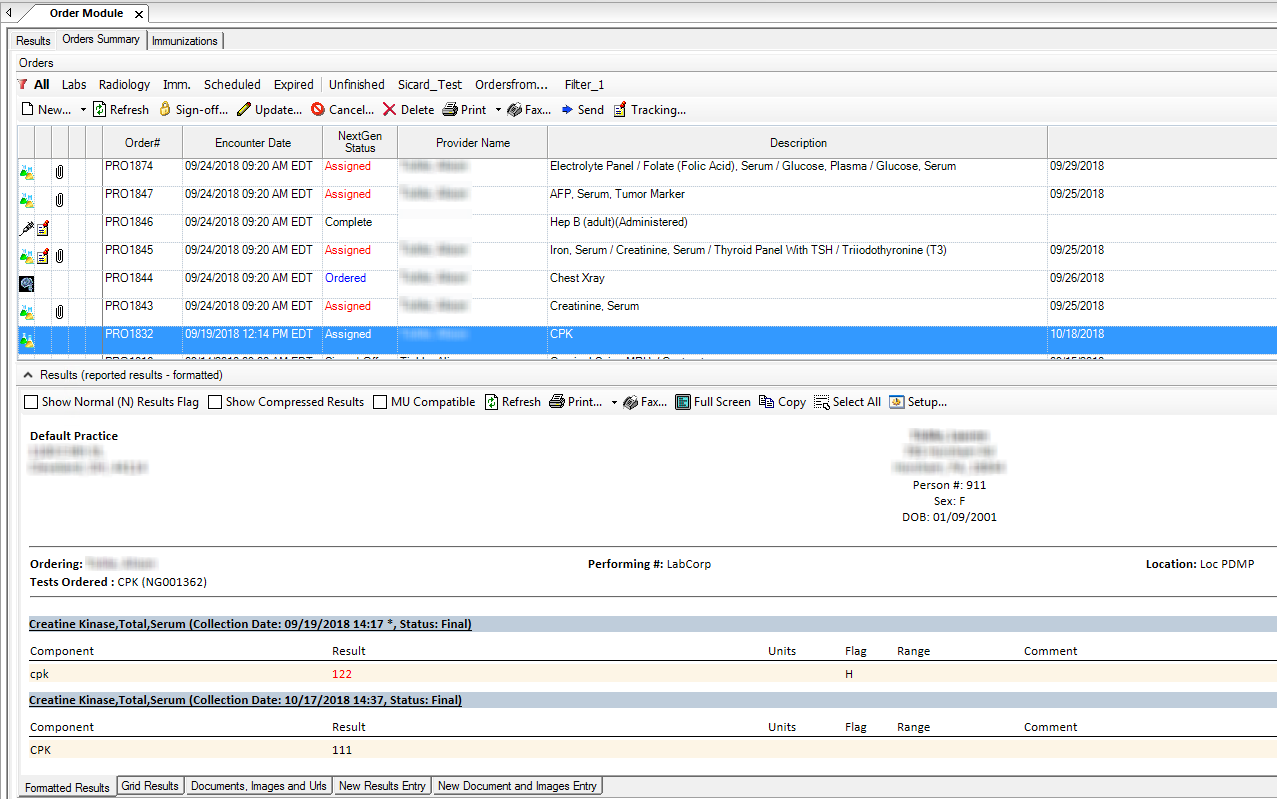This screenshot has width=1277, height=799.
Task: Show Unfinished orders filter
Action: pos(356,85)
